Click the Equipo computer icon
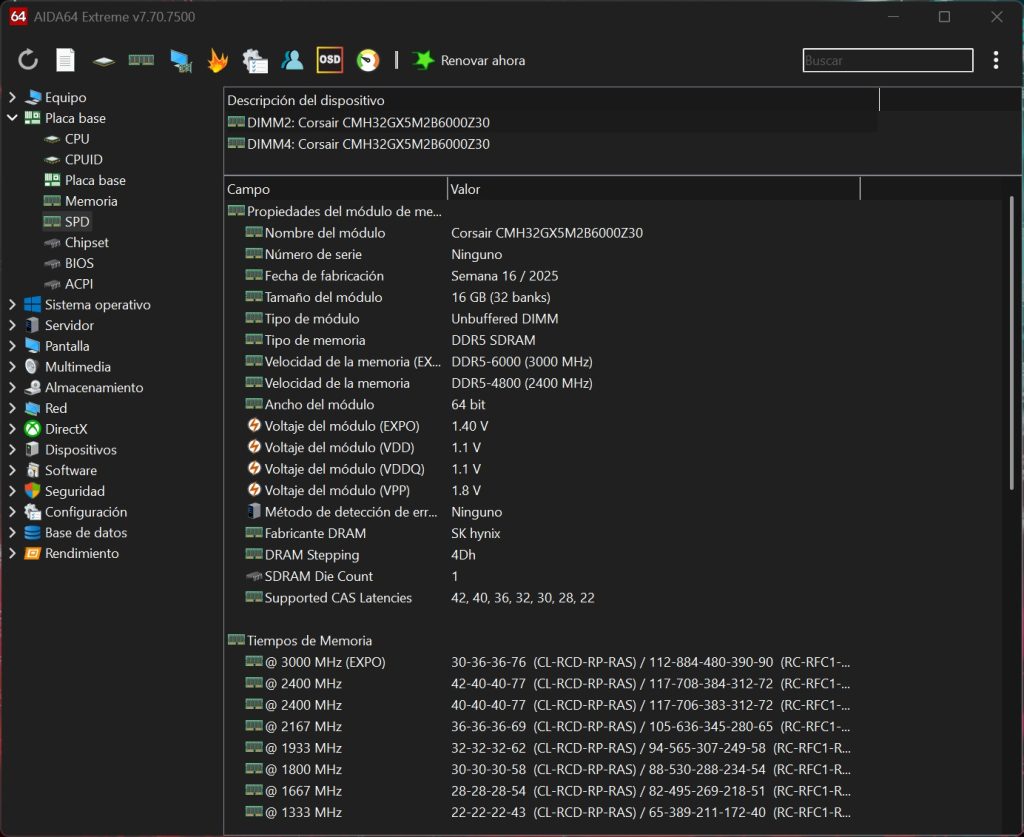The width and height of the screenshot is (1024, 837). 33,97
